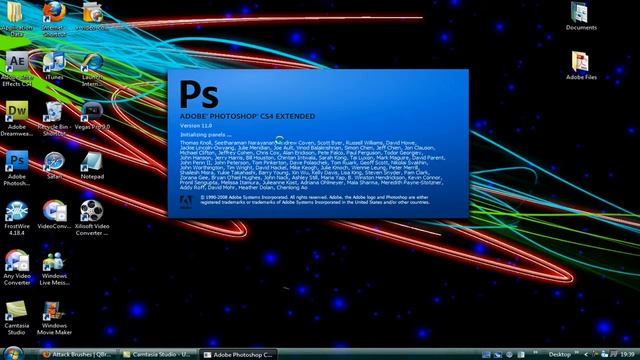Viewport: 640px width, 360px height.
Task: Click the Ps logo on splash screen
Action: tap(199, 95)
